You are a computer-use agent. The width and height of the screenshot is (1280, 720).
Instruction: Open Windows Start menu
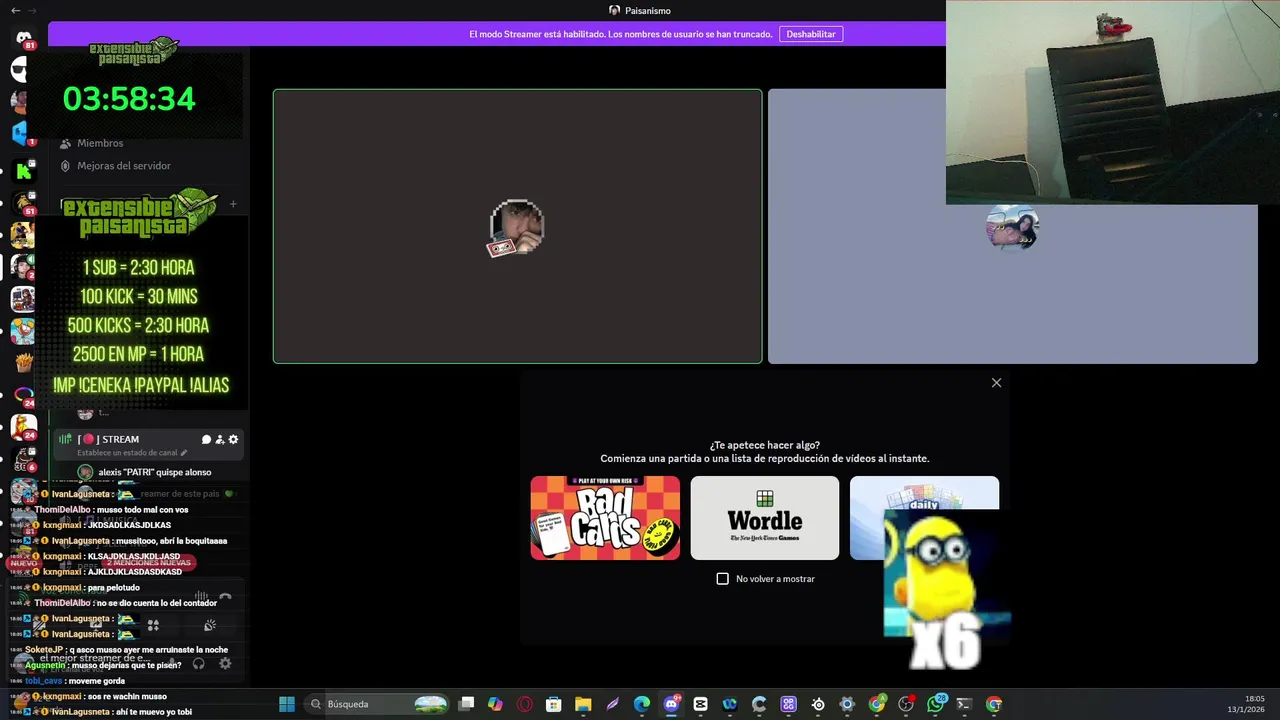[287, 704]
